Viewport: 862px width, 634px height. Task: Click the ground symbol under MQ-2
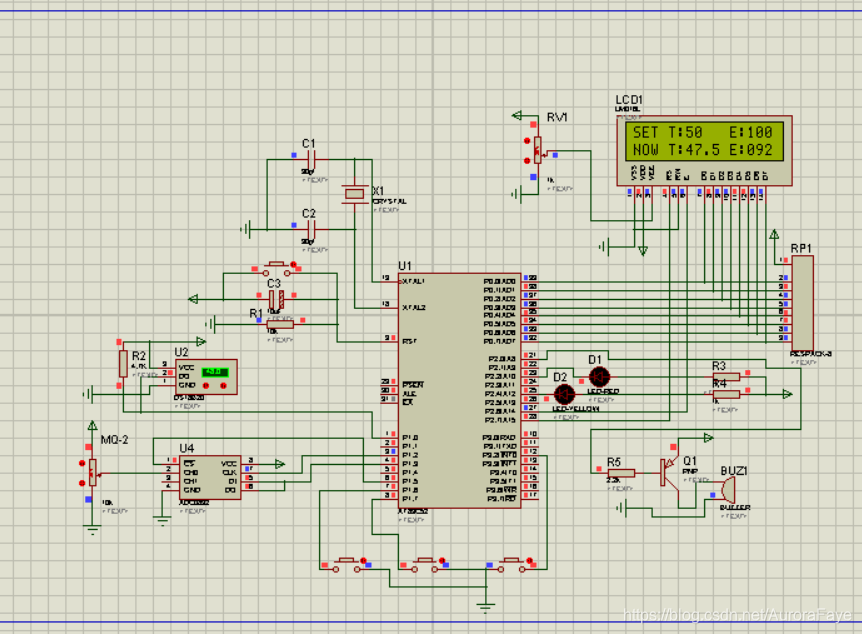[x=92, y=530]
